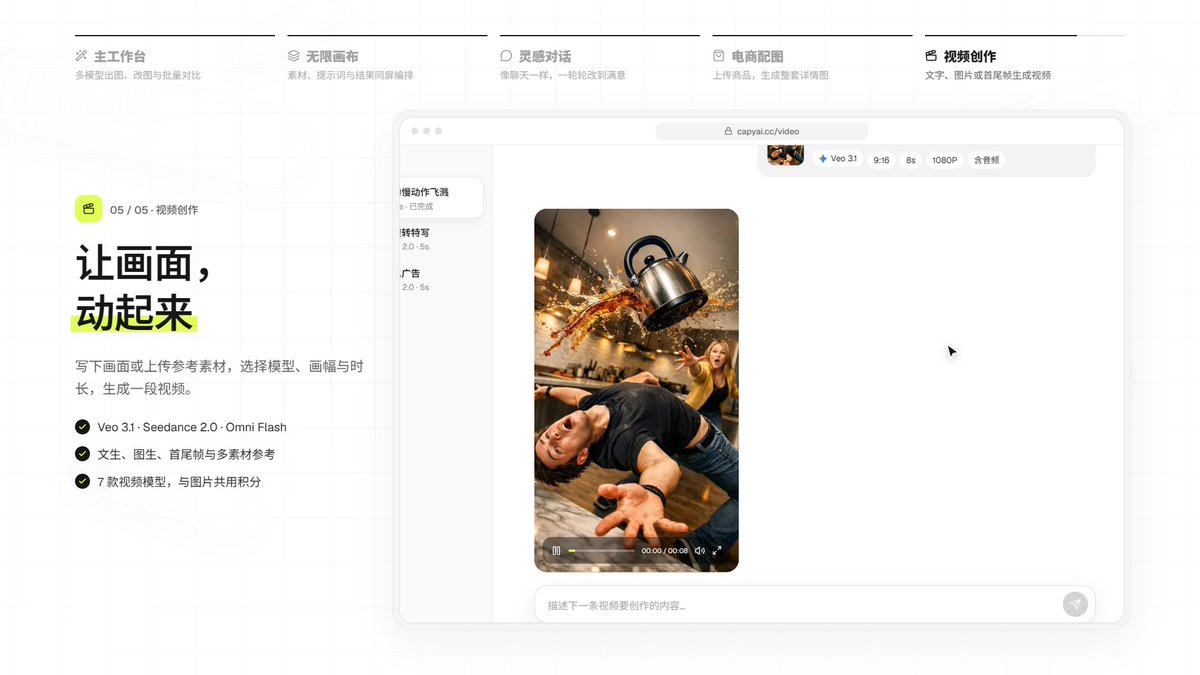This screenshot has height=675, width=1200.
Task: Click the generated kettle video preview
Action: pos(636,390)
